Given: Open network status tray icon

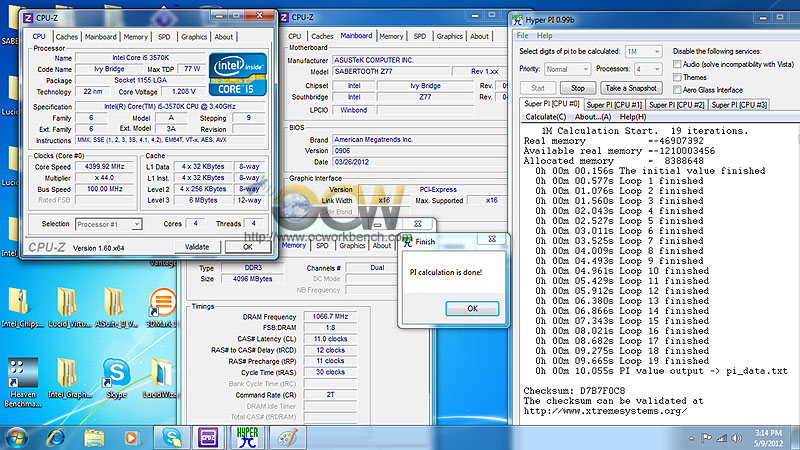Looking at the screenshot, I should point(721,438).
